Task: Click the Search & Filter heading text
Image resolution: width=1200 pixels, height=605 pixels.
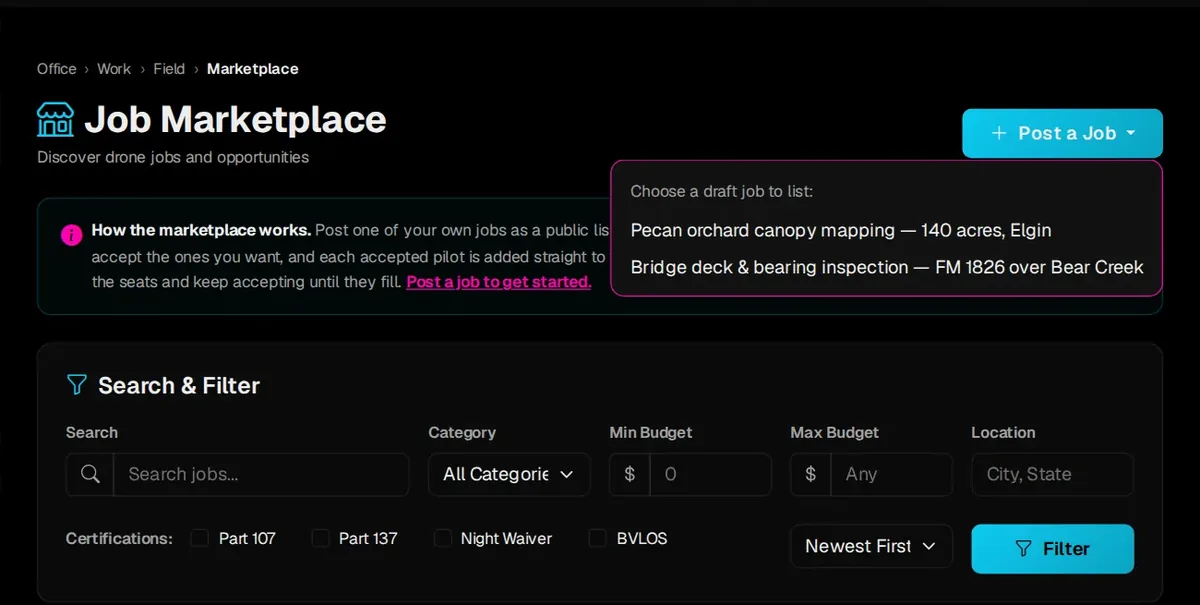Action: pos(179,385)
